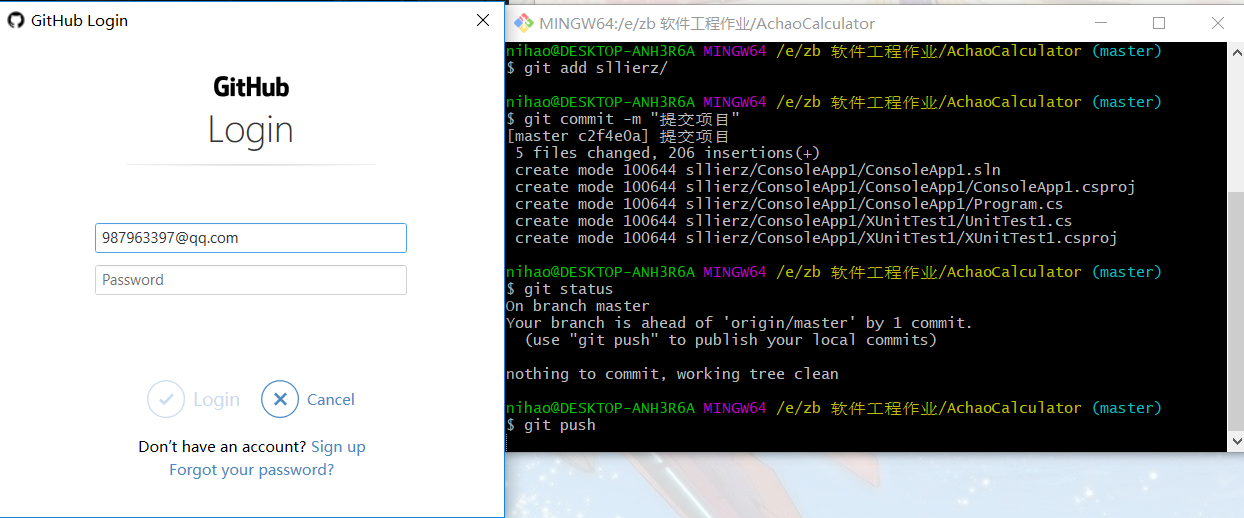Click '[master c2f4e0a]' commit result line

618,136
